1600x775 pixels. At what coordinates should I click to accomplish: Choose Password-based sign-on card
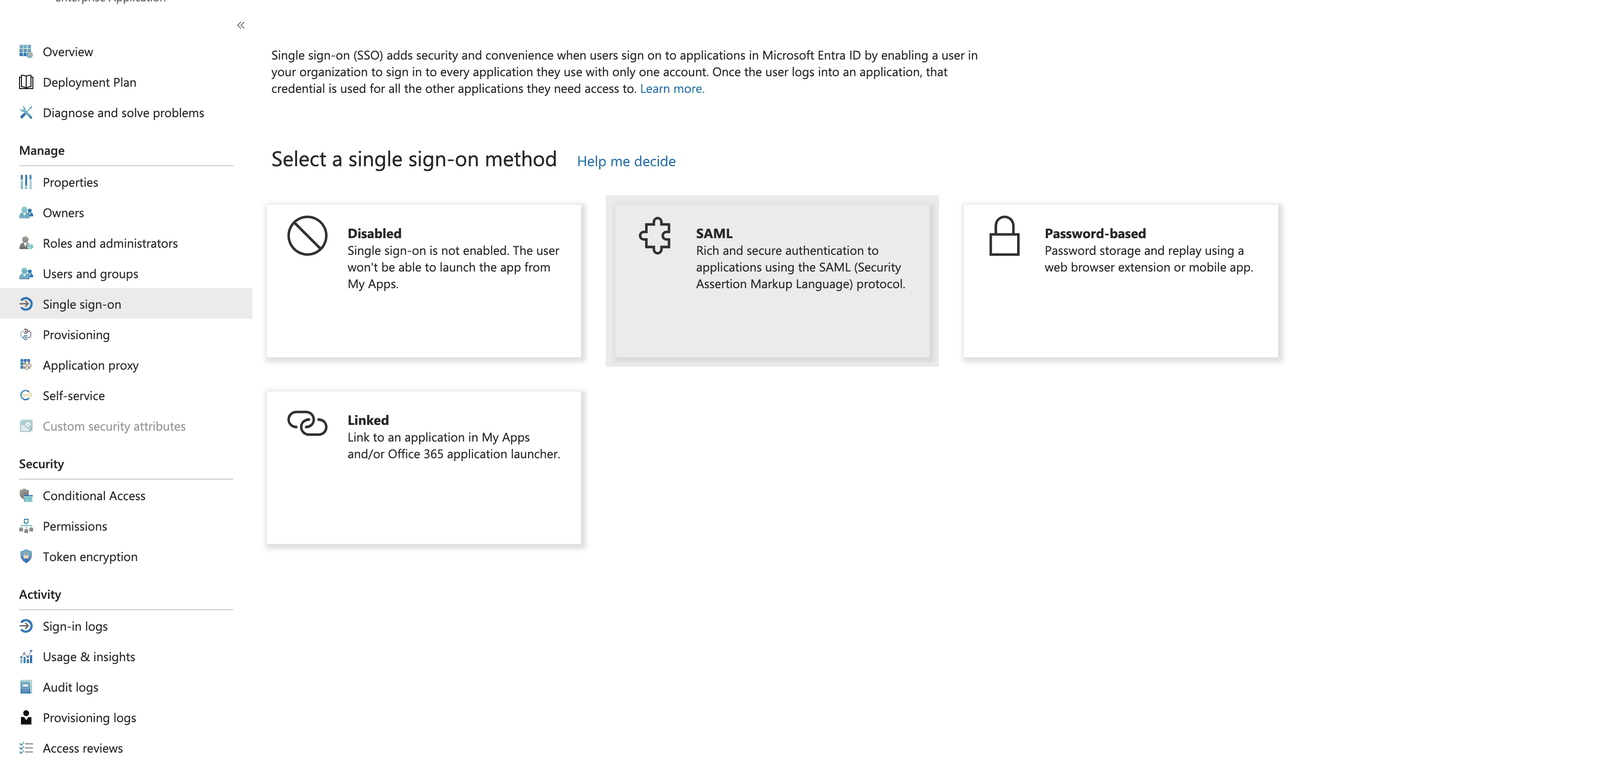(x=1121, y=281)
